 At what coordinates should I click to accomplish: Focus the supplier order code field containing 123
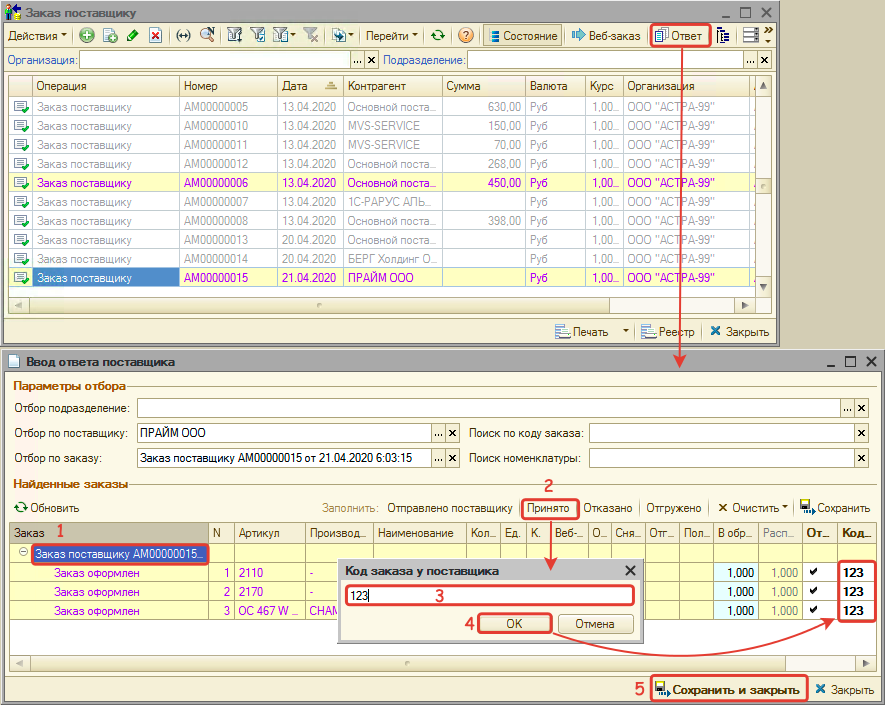click(489, 595)
